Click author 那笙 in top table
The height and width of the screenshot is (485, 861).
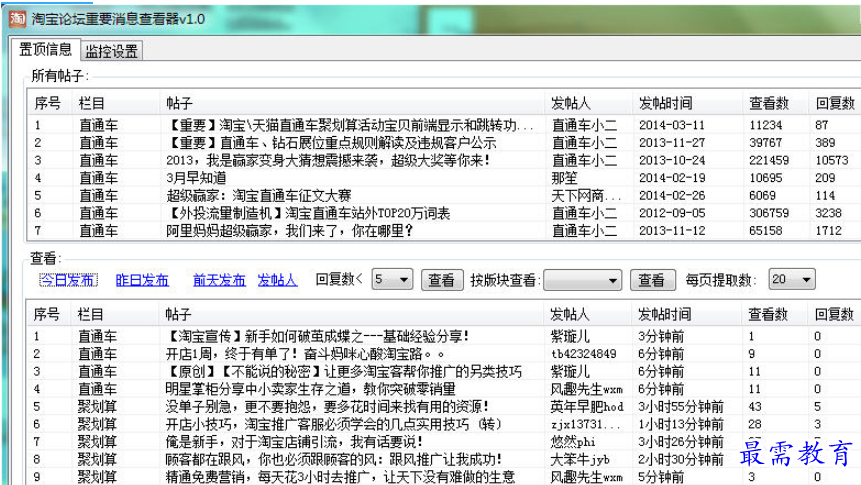[x=564, y=178]
